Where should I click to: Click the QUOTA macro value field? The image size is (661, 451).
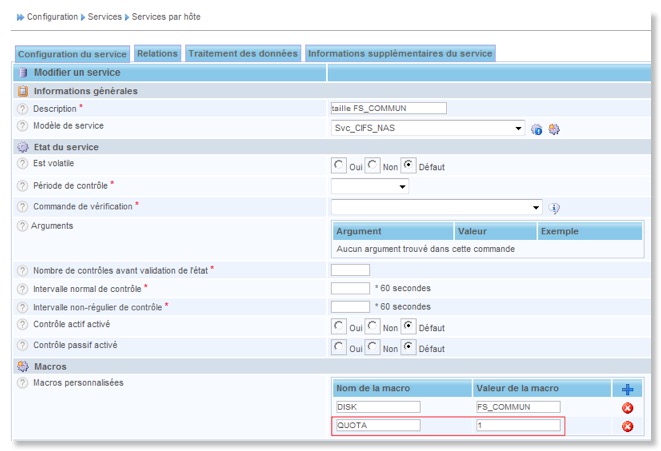[x=517, y=425]
